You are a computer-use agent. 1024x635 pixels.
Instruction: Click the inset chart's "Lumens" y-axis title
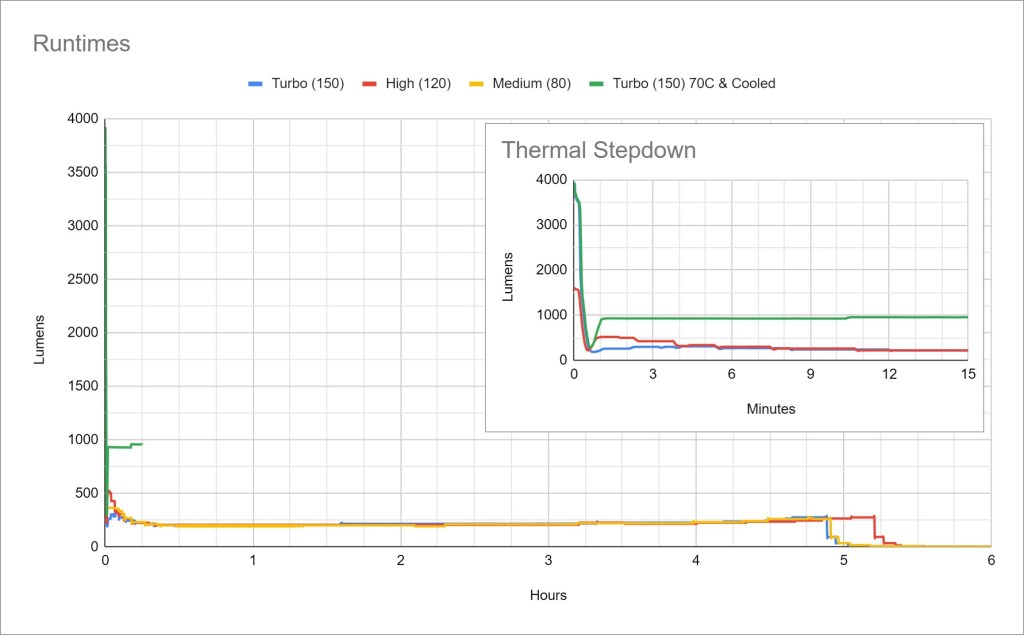click(x=509, y=277)
